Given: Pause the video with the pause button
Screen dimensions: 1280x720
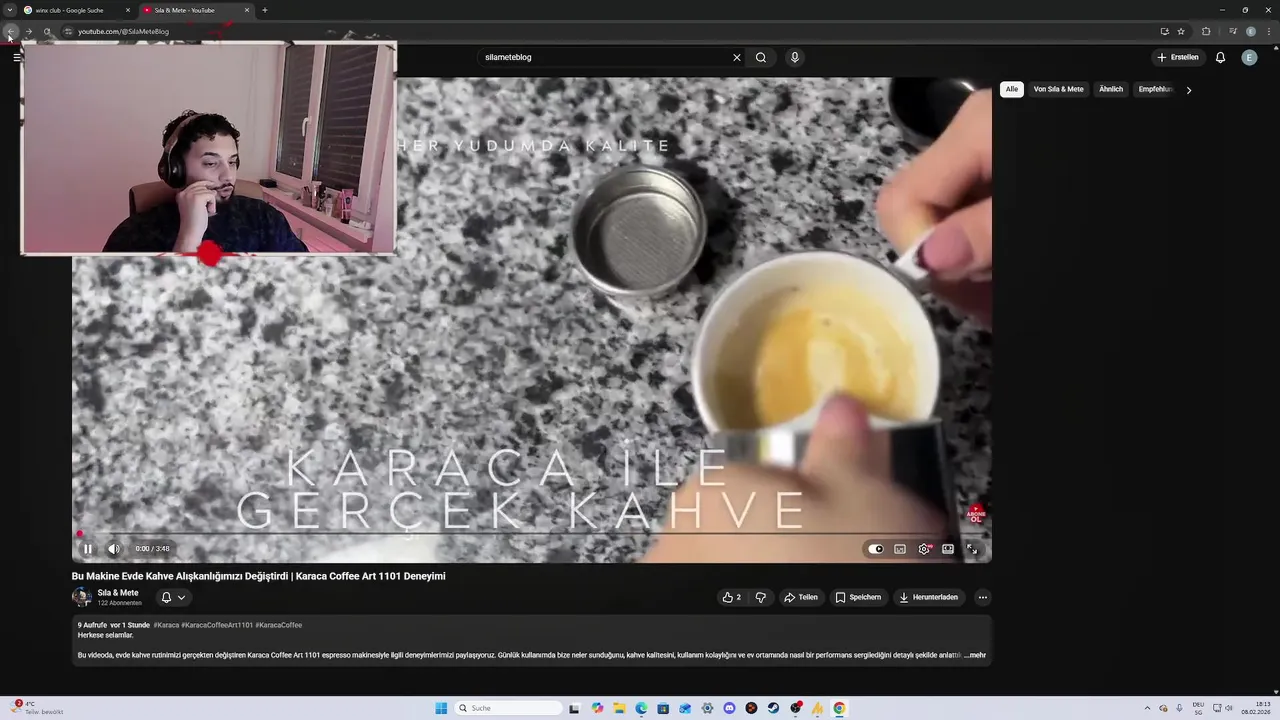Looking at the screenshot, I should tap(87, 549).
